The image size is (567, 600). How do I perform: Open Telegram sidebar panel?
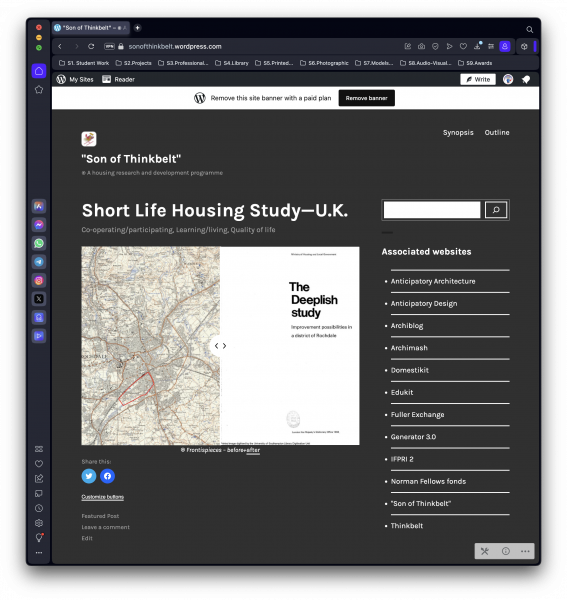(39, 262)
